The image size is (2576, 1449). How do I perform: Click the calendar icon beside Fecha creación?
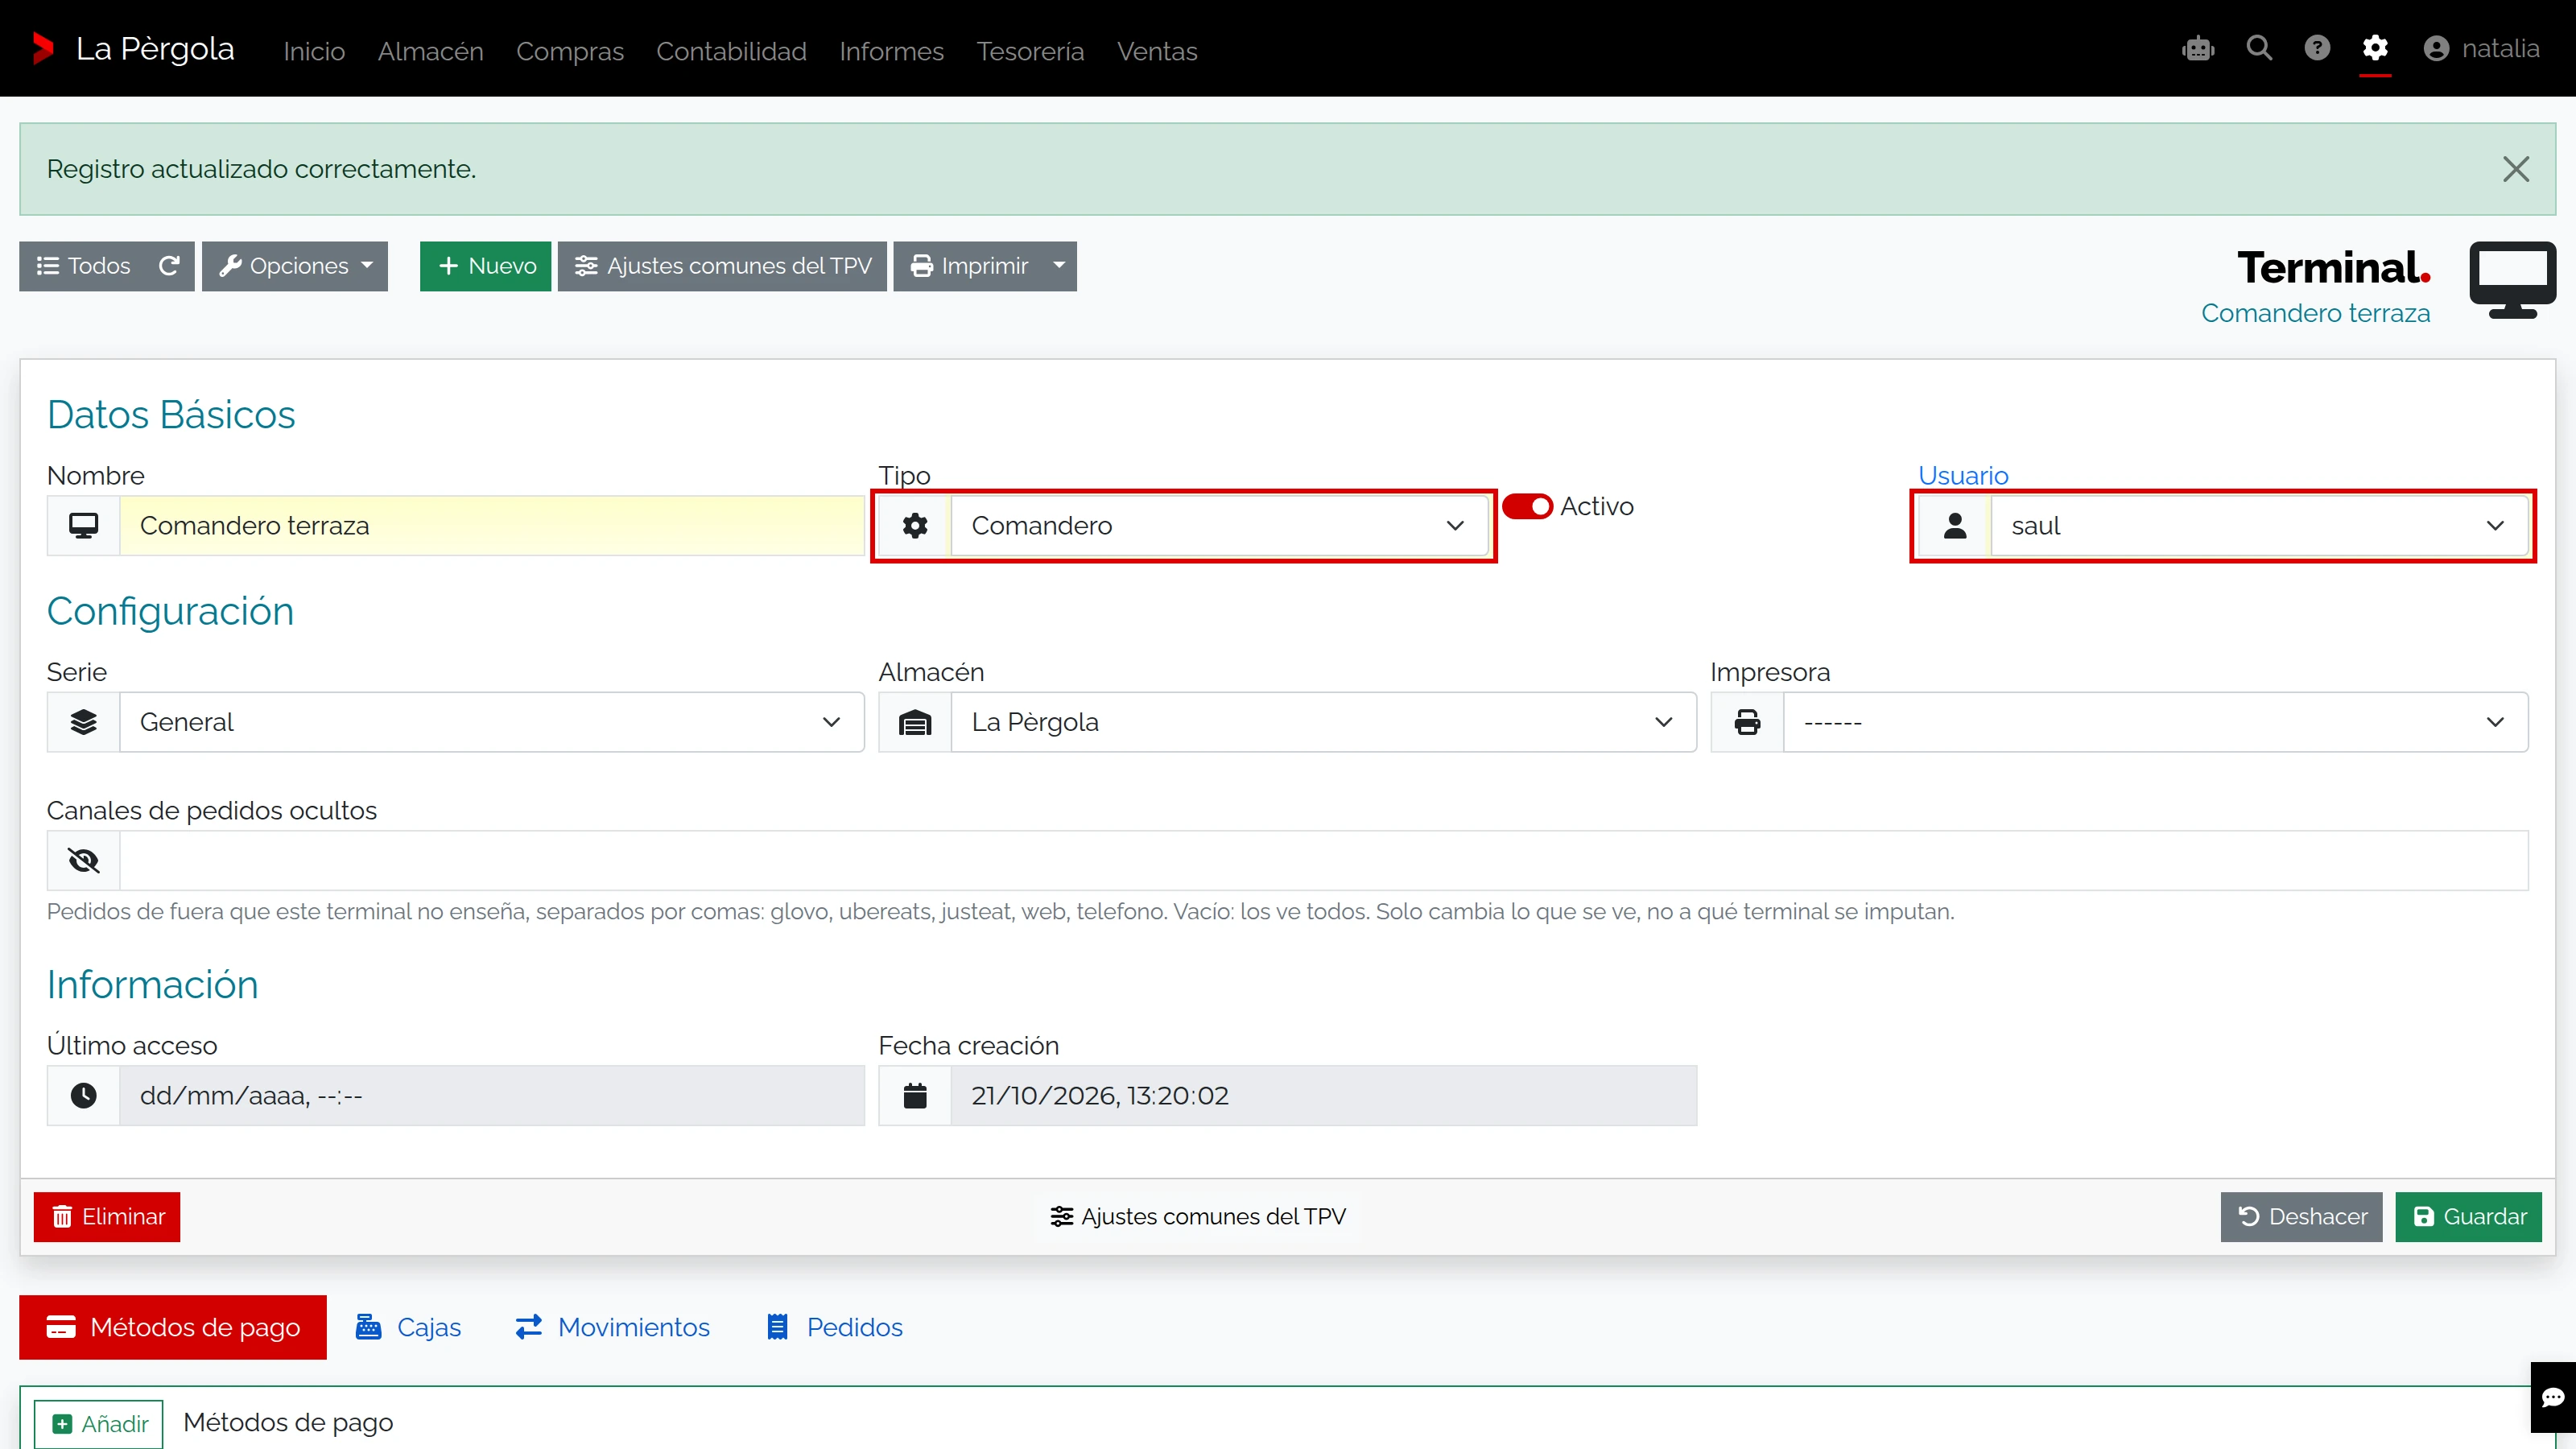pyautogui.click(x=915, y=1095)
